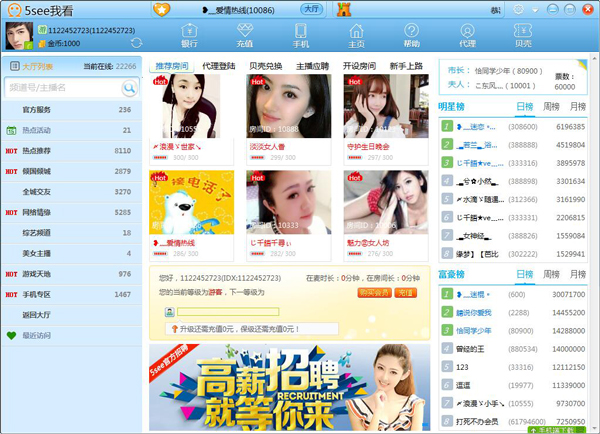600x434 pixels.
Task: Open the 帮助 help icon
Action: (412, 36)
